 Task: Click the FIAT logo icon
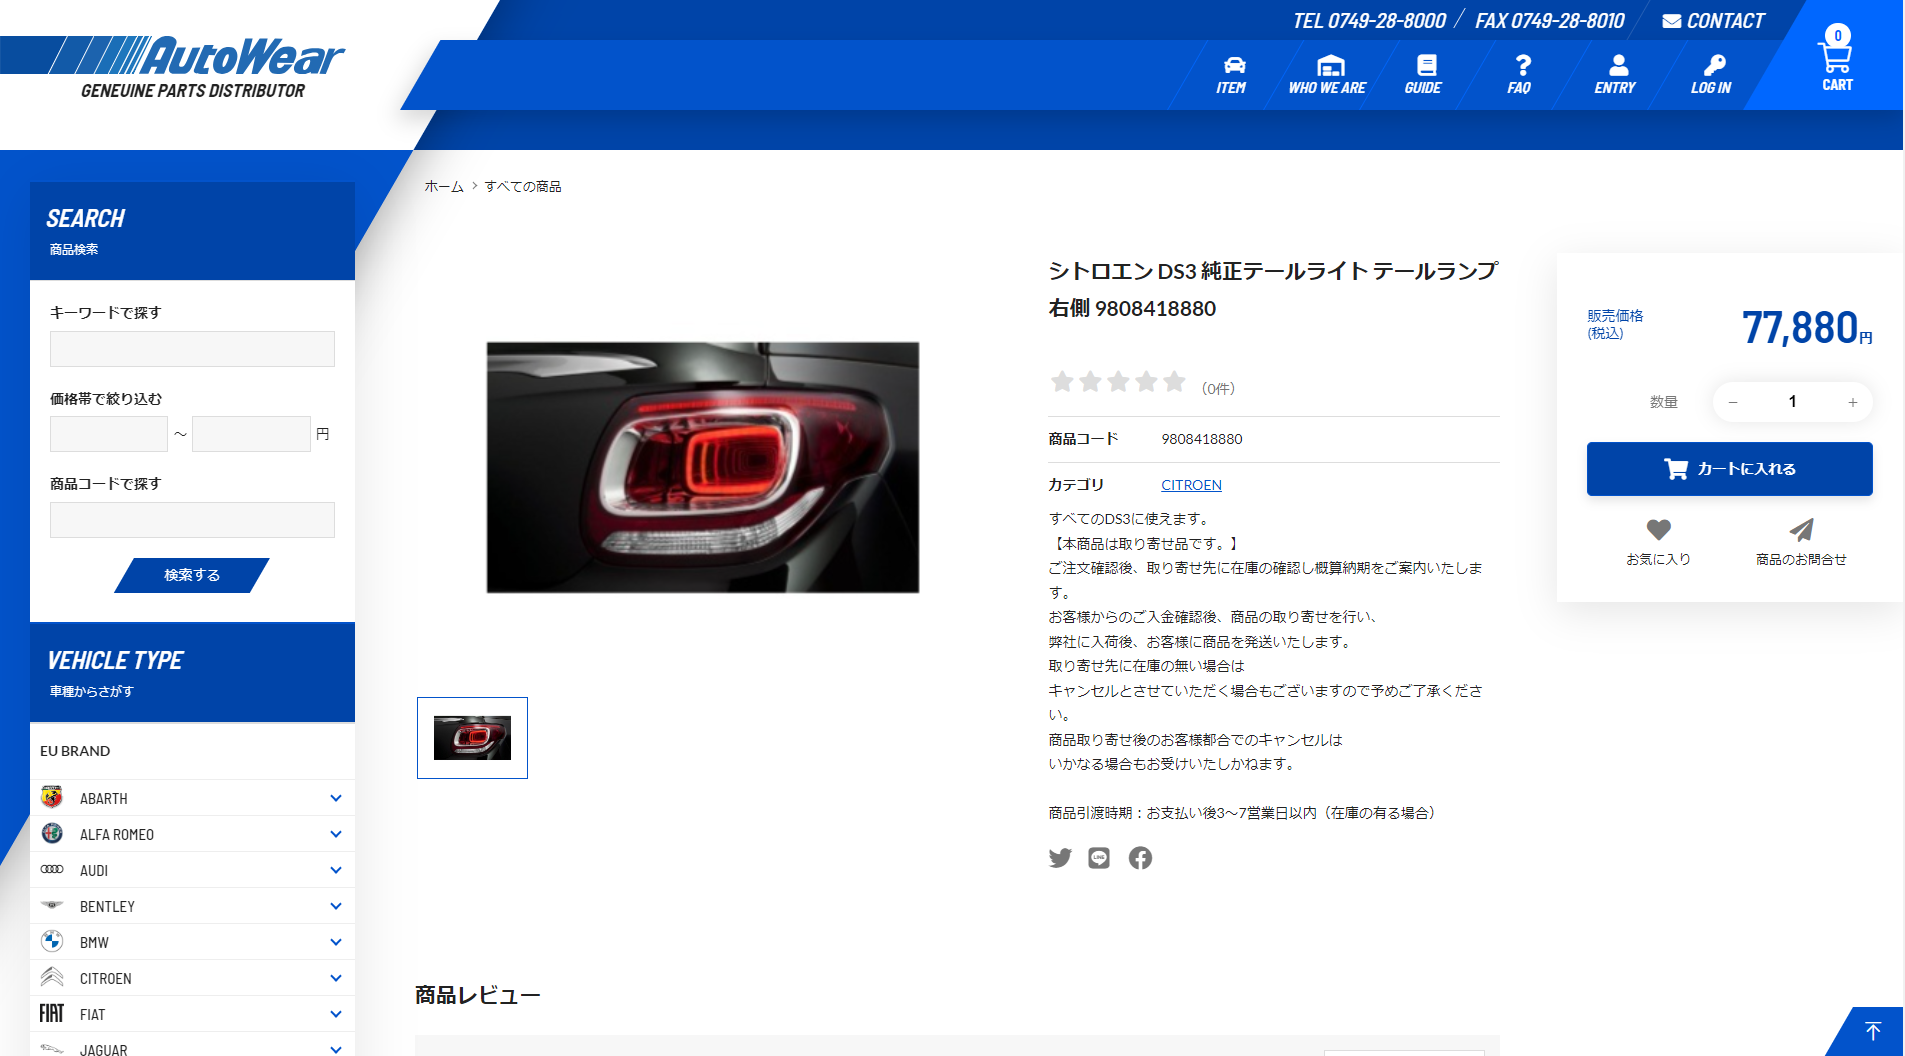(x=52, y=1013)
